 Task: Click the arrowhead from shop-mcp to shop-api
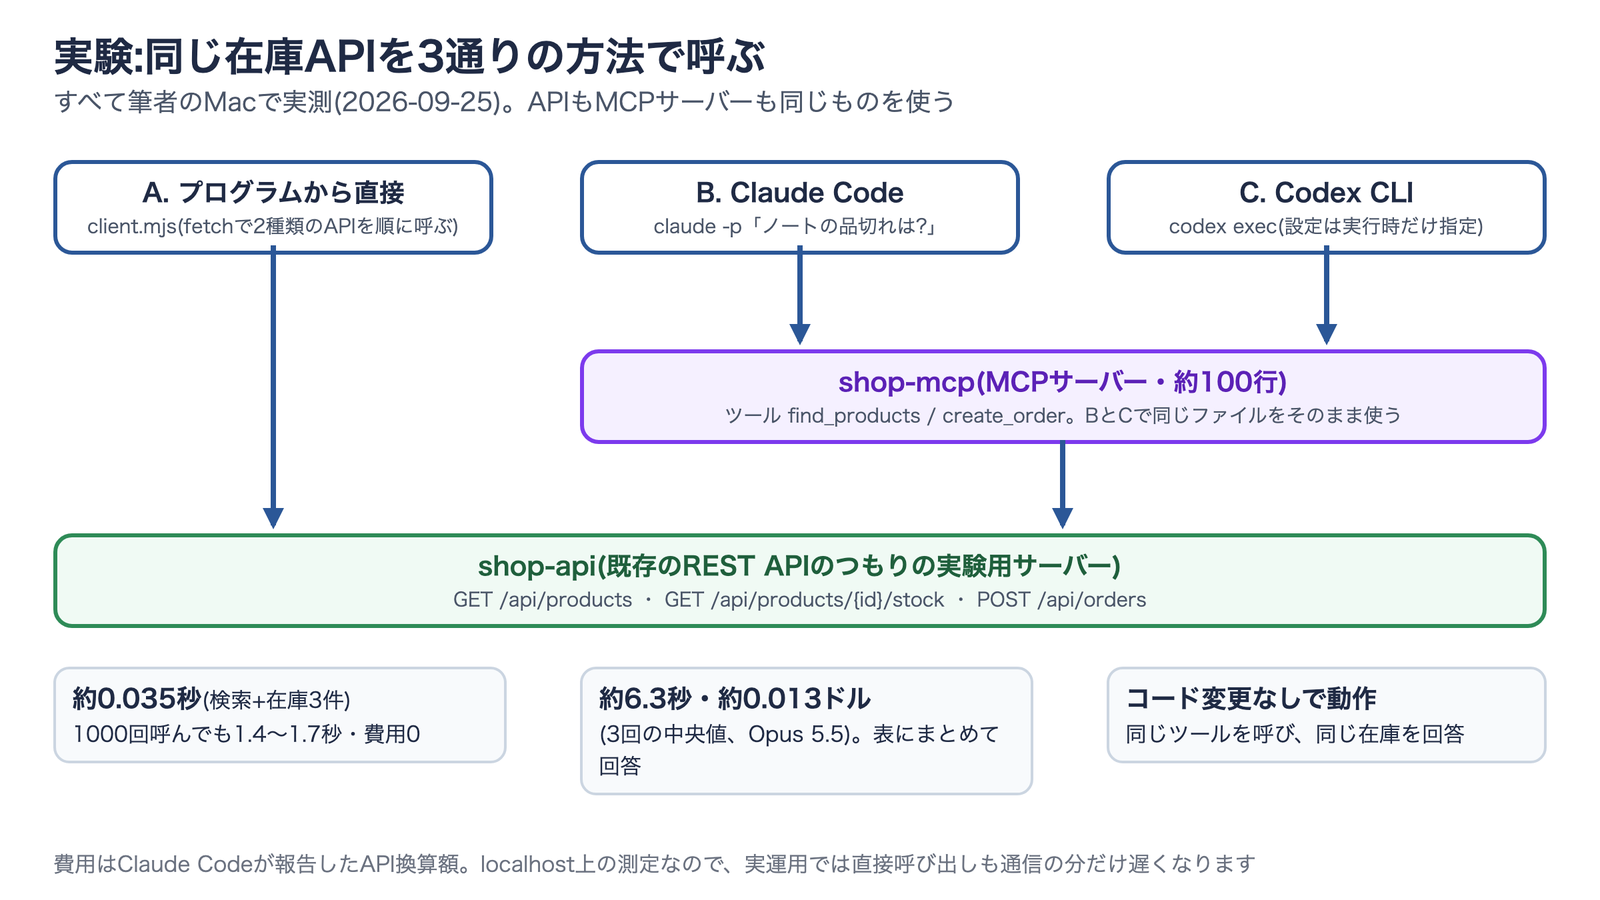[x=1063, y=518]
